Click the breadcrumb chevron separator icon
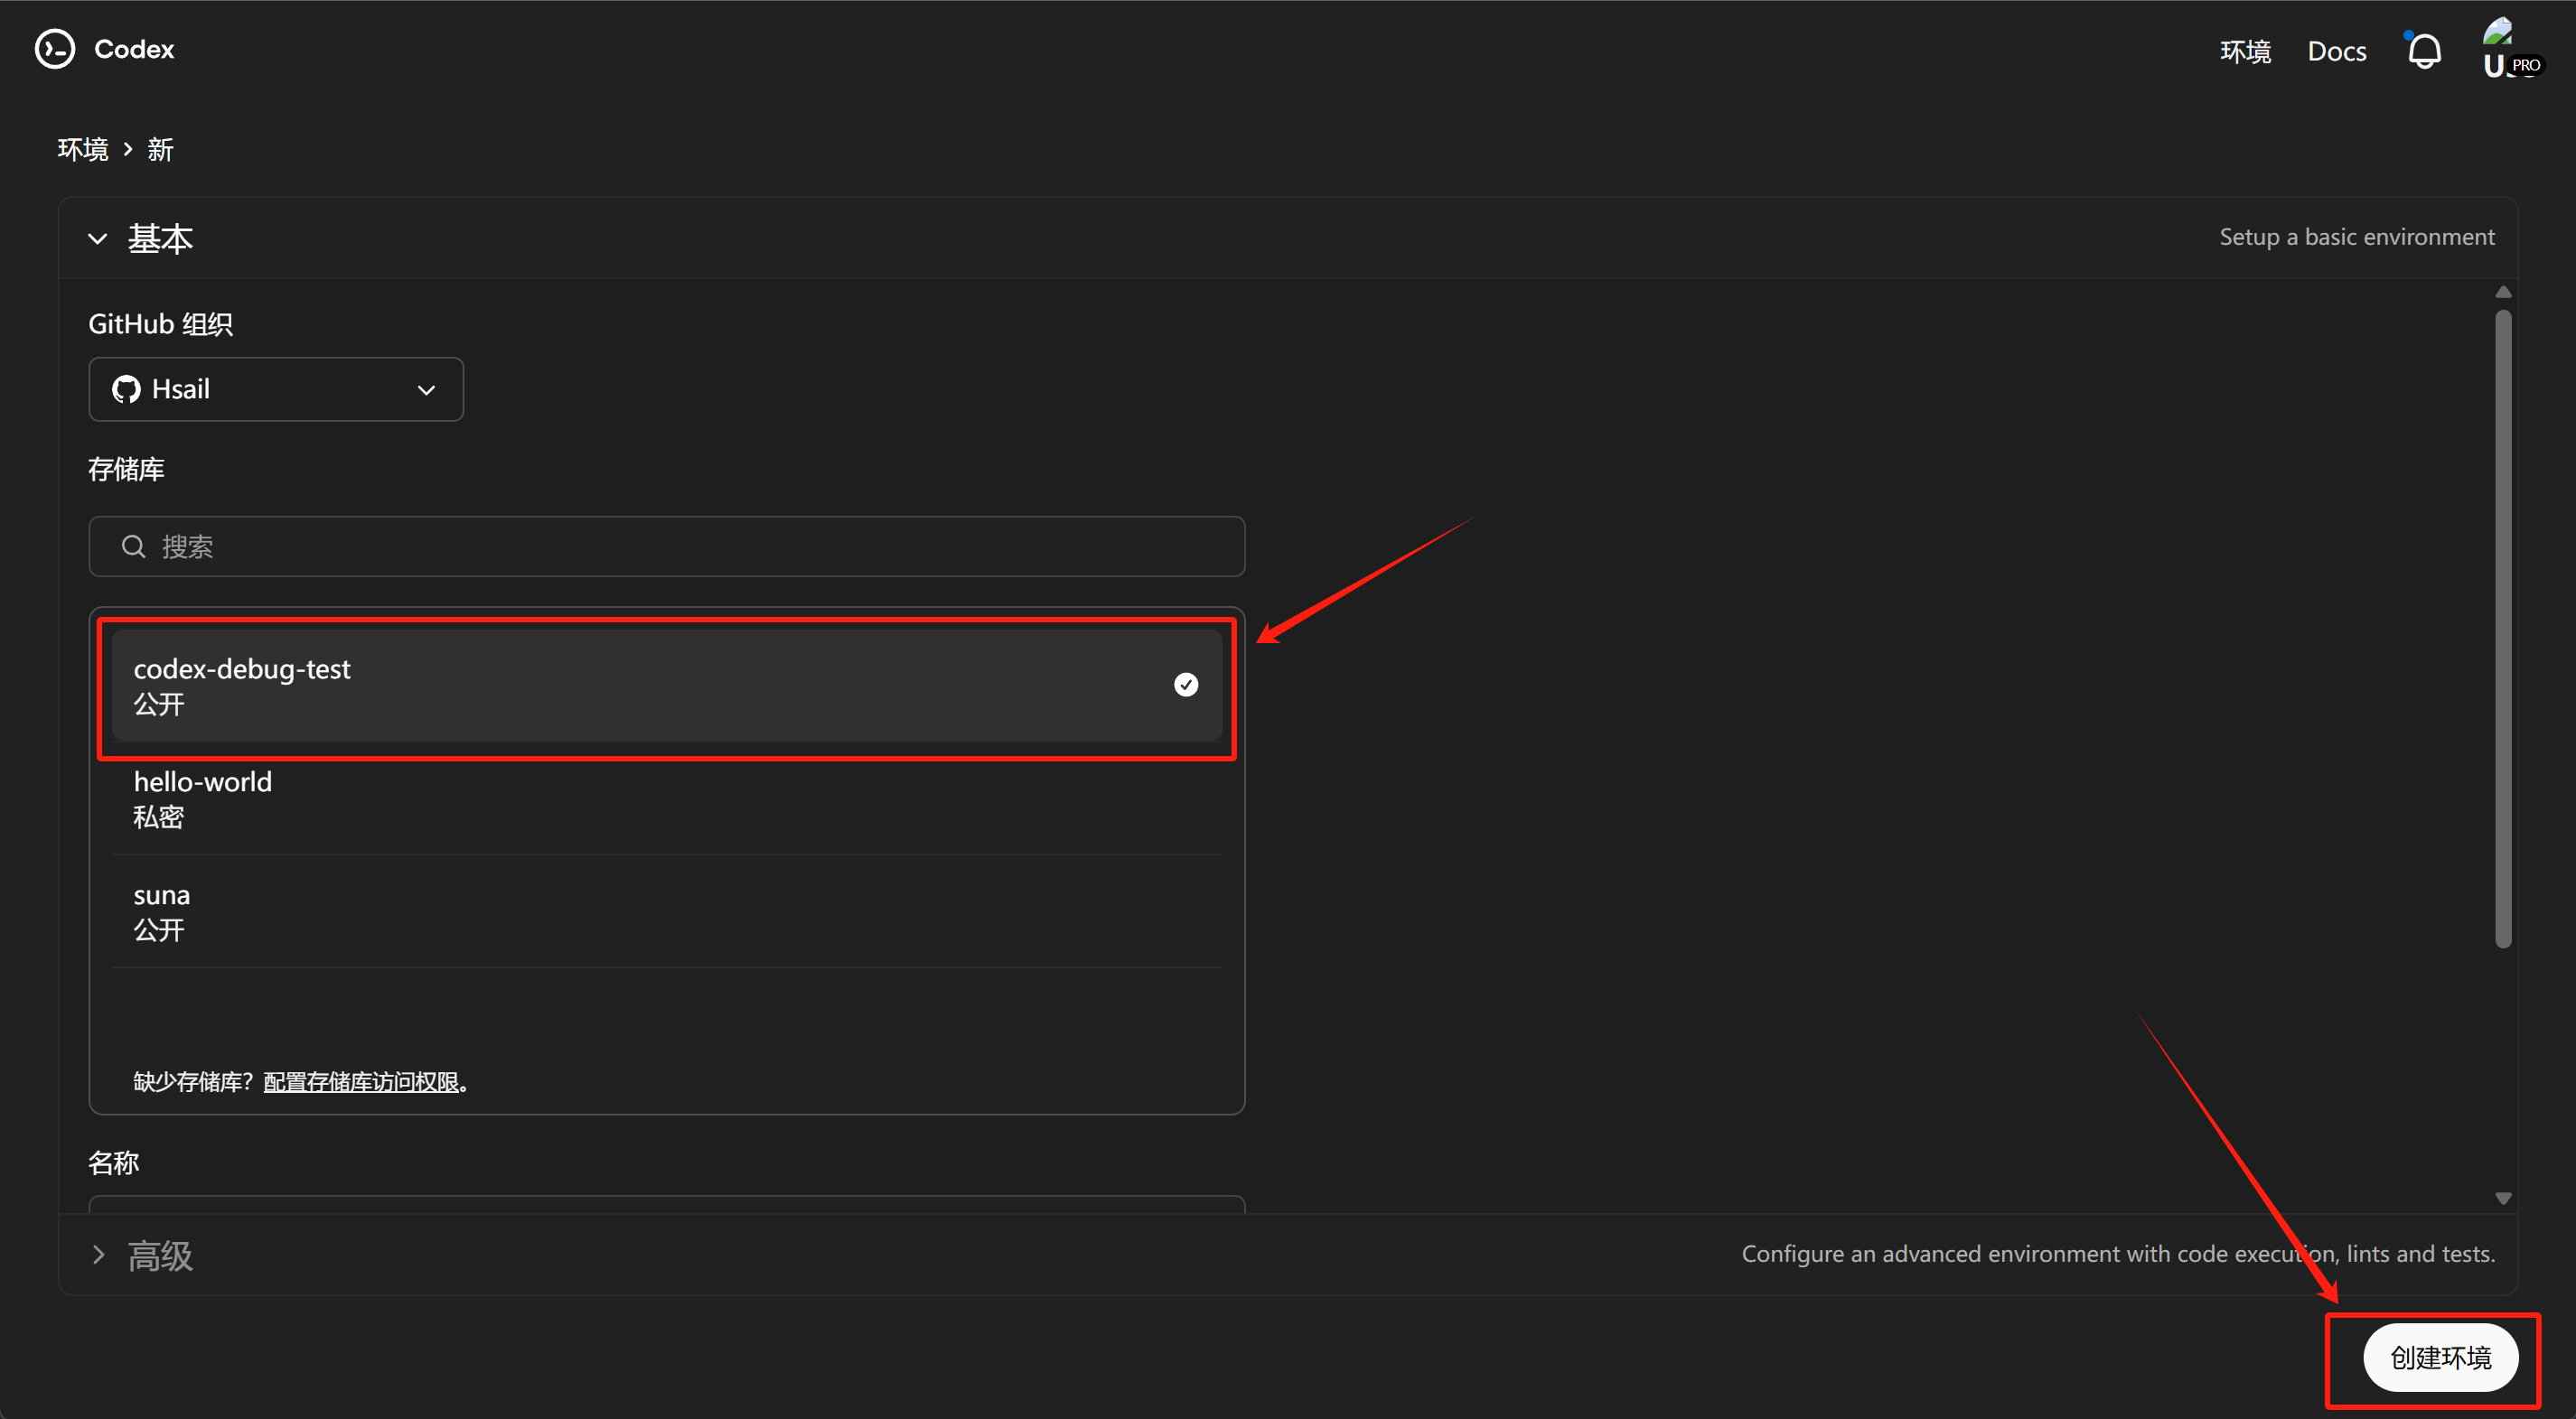The width and height of the screenshot is (2576, 1419). [x=128, y=149]
